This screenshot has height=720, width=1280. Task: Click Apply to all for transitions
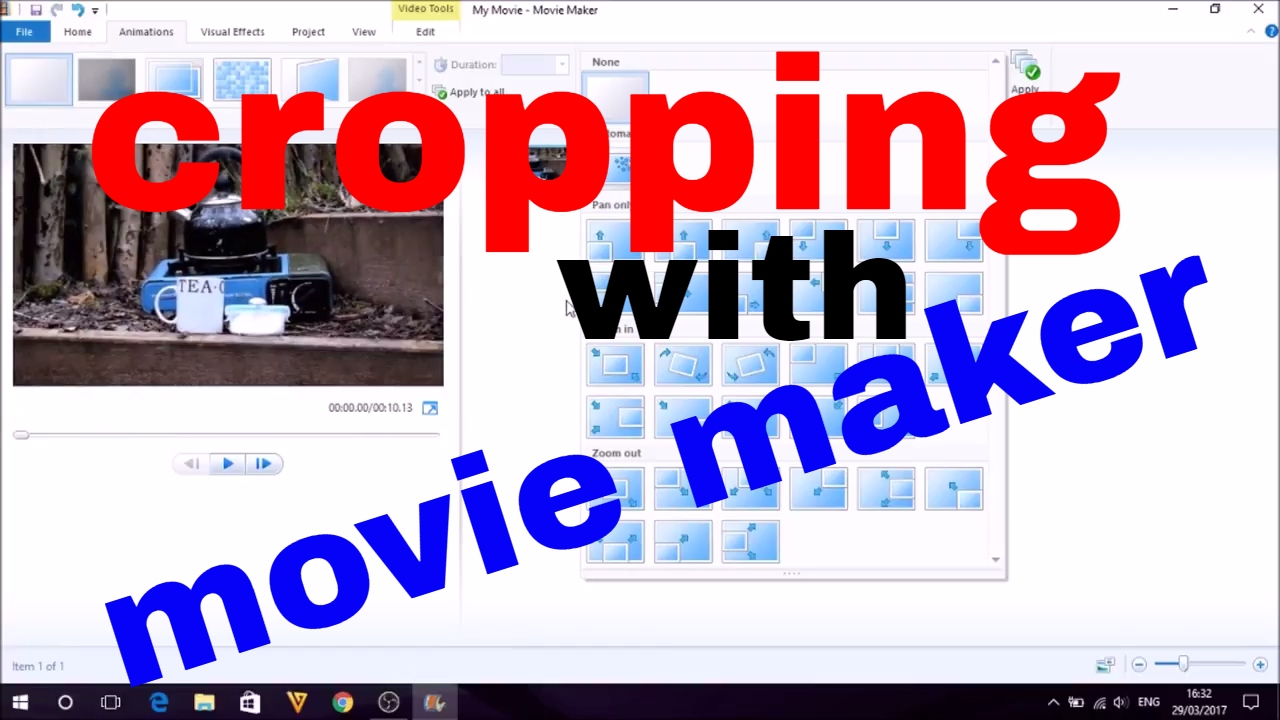(x=470, y=92)
